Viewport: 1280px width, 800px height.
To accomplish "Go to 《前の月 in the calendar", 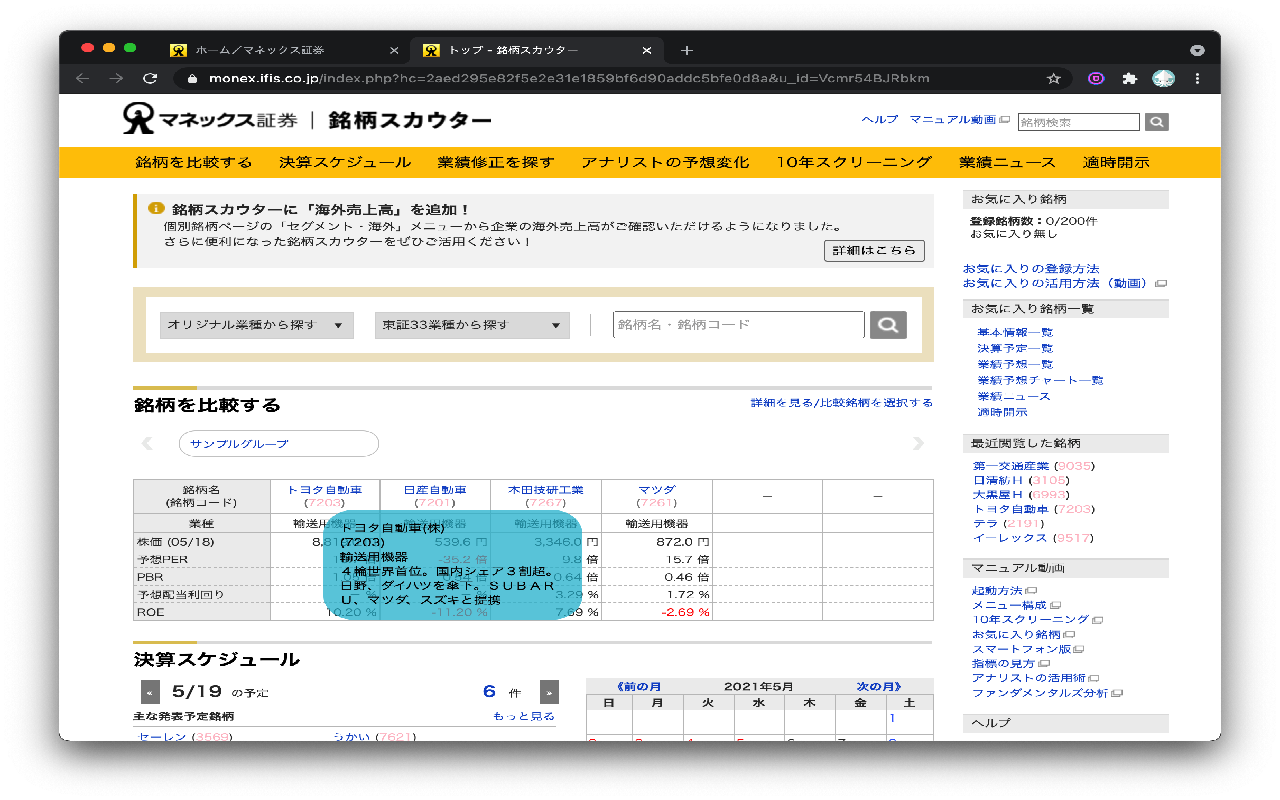I will [x=639, y=686].
